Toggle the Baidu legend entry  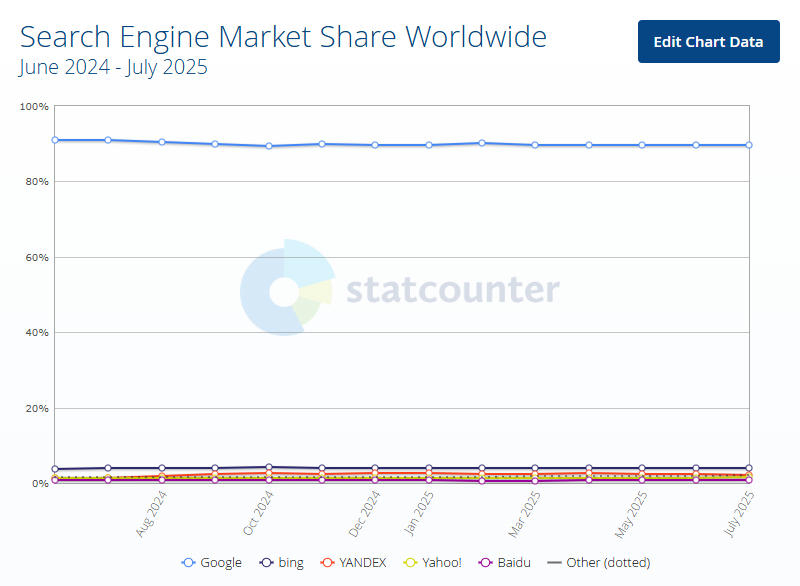coord(506,562)
